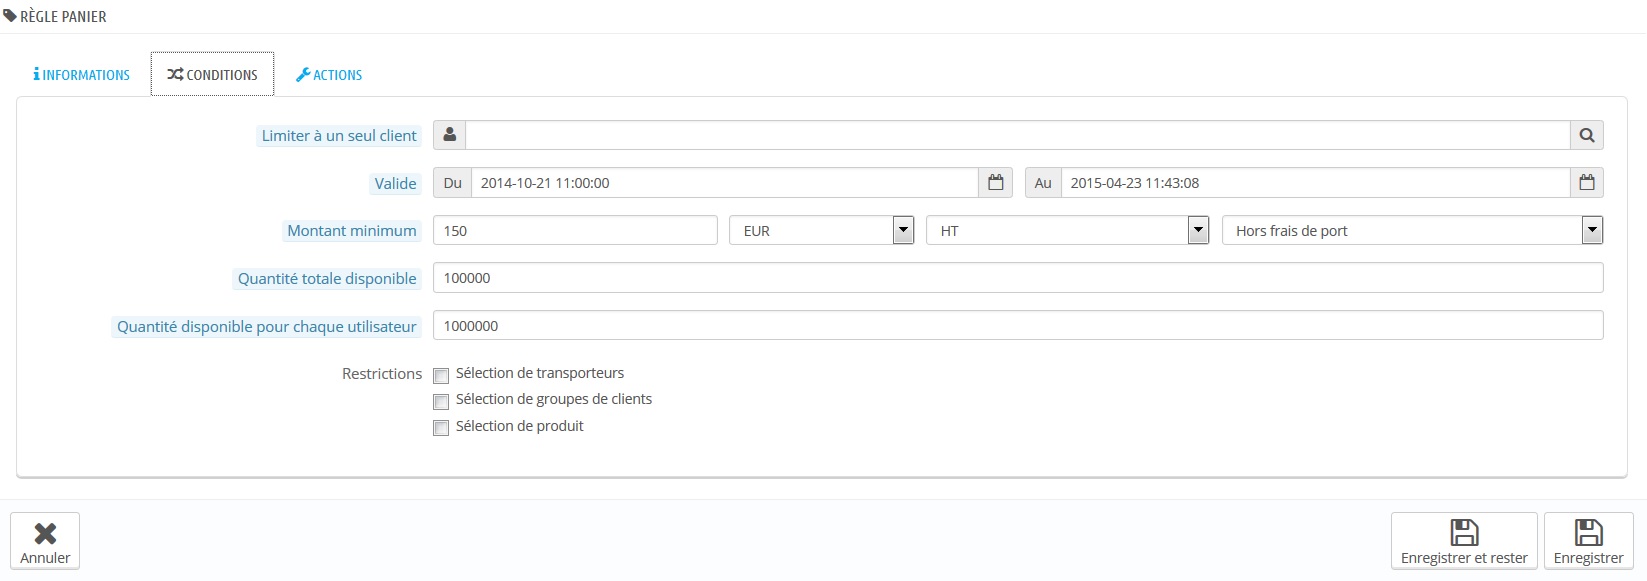Check the Sélection de produit box
The height and width of the screenshot is (581, 1647).
tap(441, 428)
